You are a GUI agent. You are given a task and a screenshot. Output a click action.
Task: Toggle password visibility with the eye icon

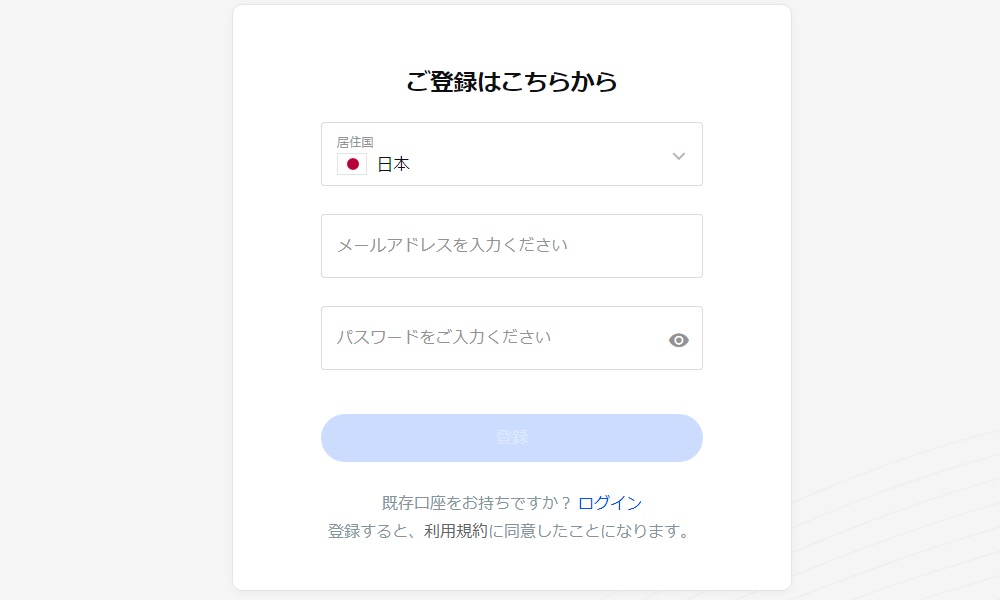(679, 339)
